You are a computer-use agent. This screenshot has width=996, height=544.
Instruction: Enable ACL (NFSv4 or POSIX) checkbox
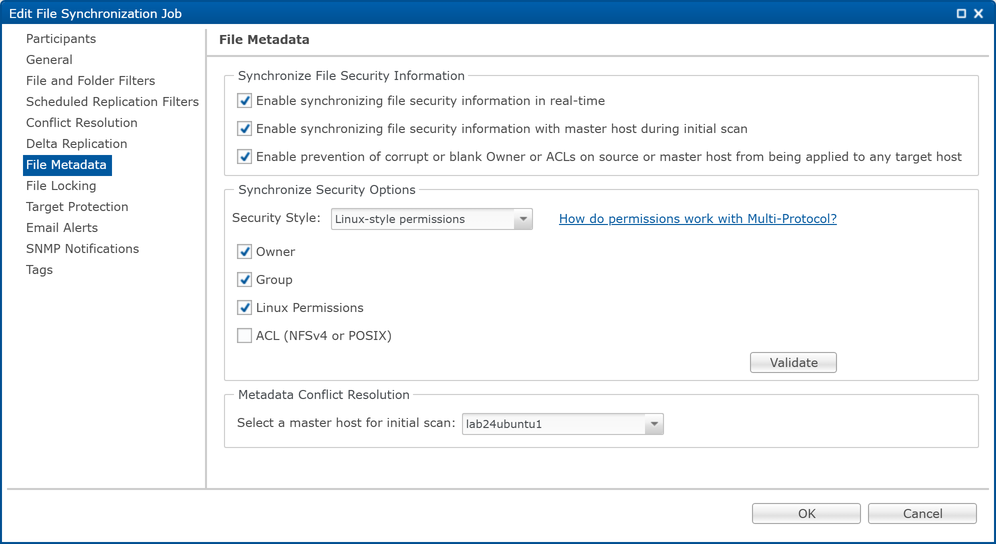click(x=245, y=336)
